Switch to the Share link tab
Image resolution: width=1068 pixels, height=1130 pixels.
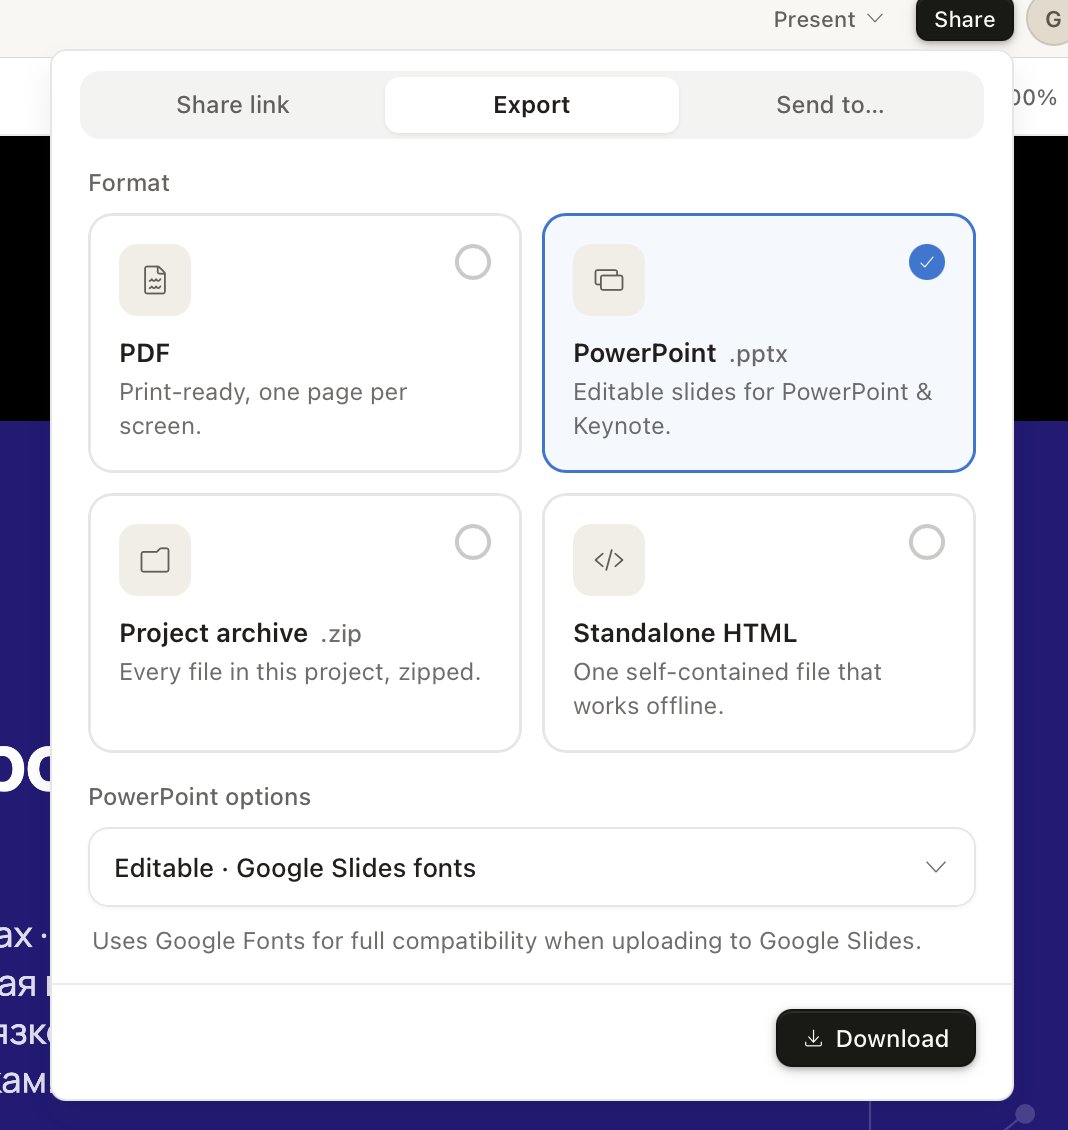pos(233,105)
